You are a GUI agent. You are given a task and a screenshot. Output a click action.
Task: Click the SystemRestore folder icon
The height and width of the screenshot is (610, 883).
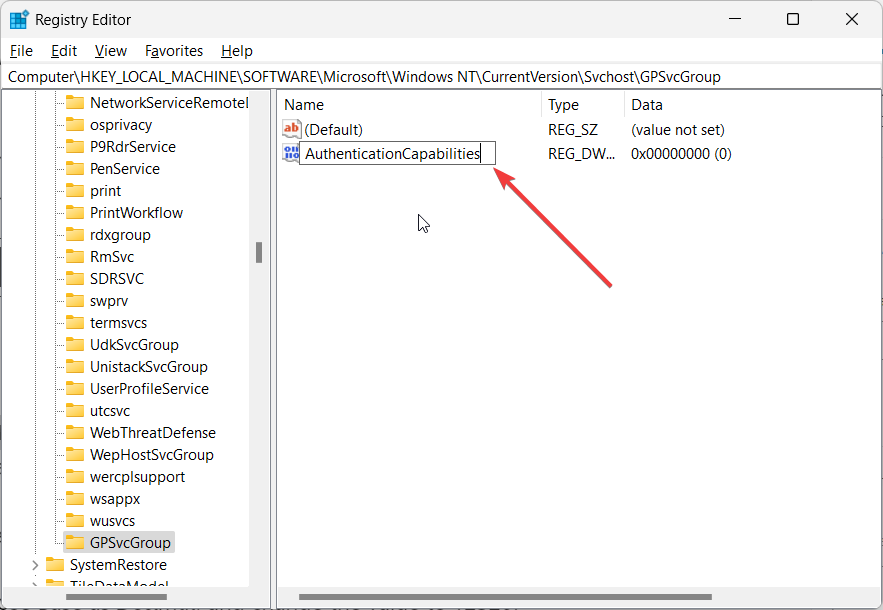[55, 564]
